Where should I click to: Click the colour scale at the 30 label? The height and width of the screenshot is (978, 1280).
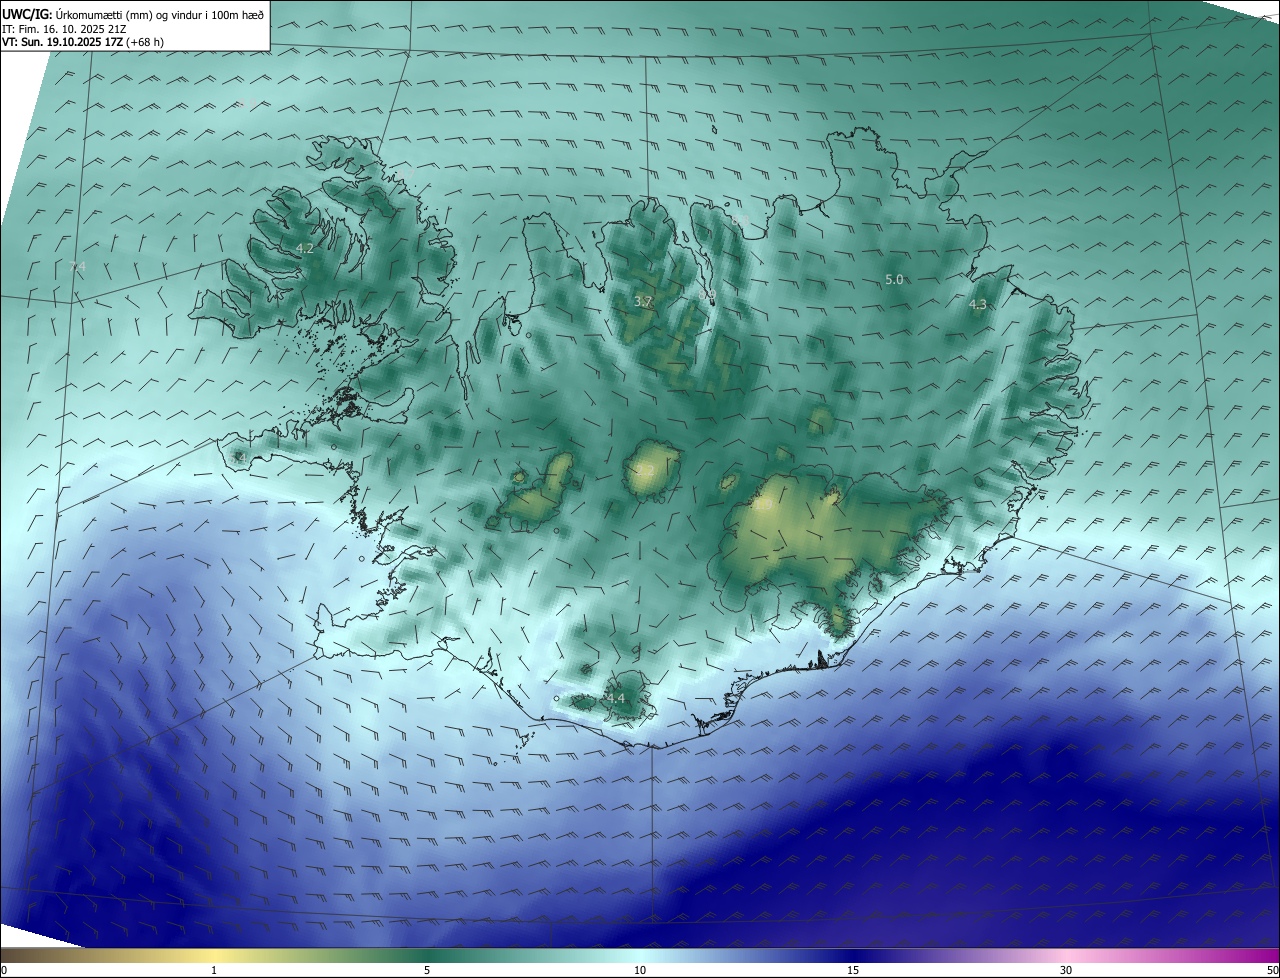(x=1066, y=970)
